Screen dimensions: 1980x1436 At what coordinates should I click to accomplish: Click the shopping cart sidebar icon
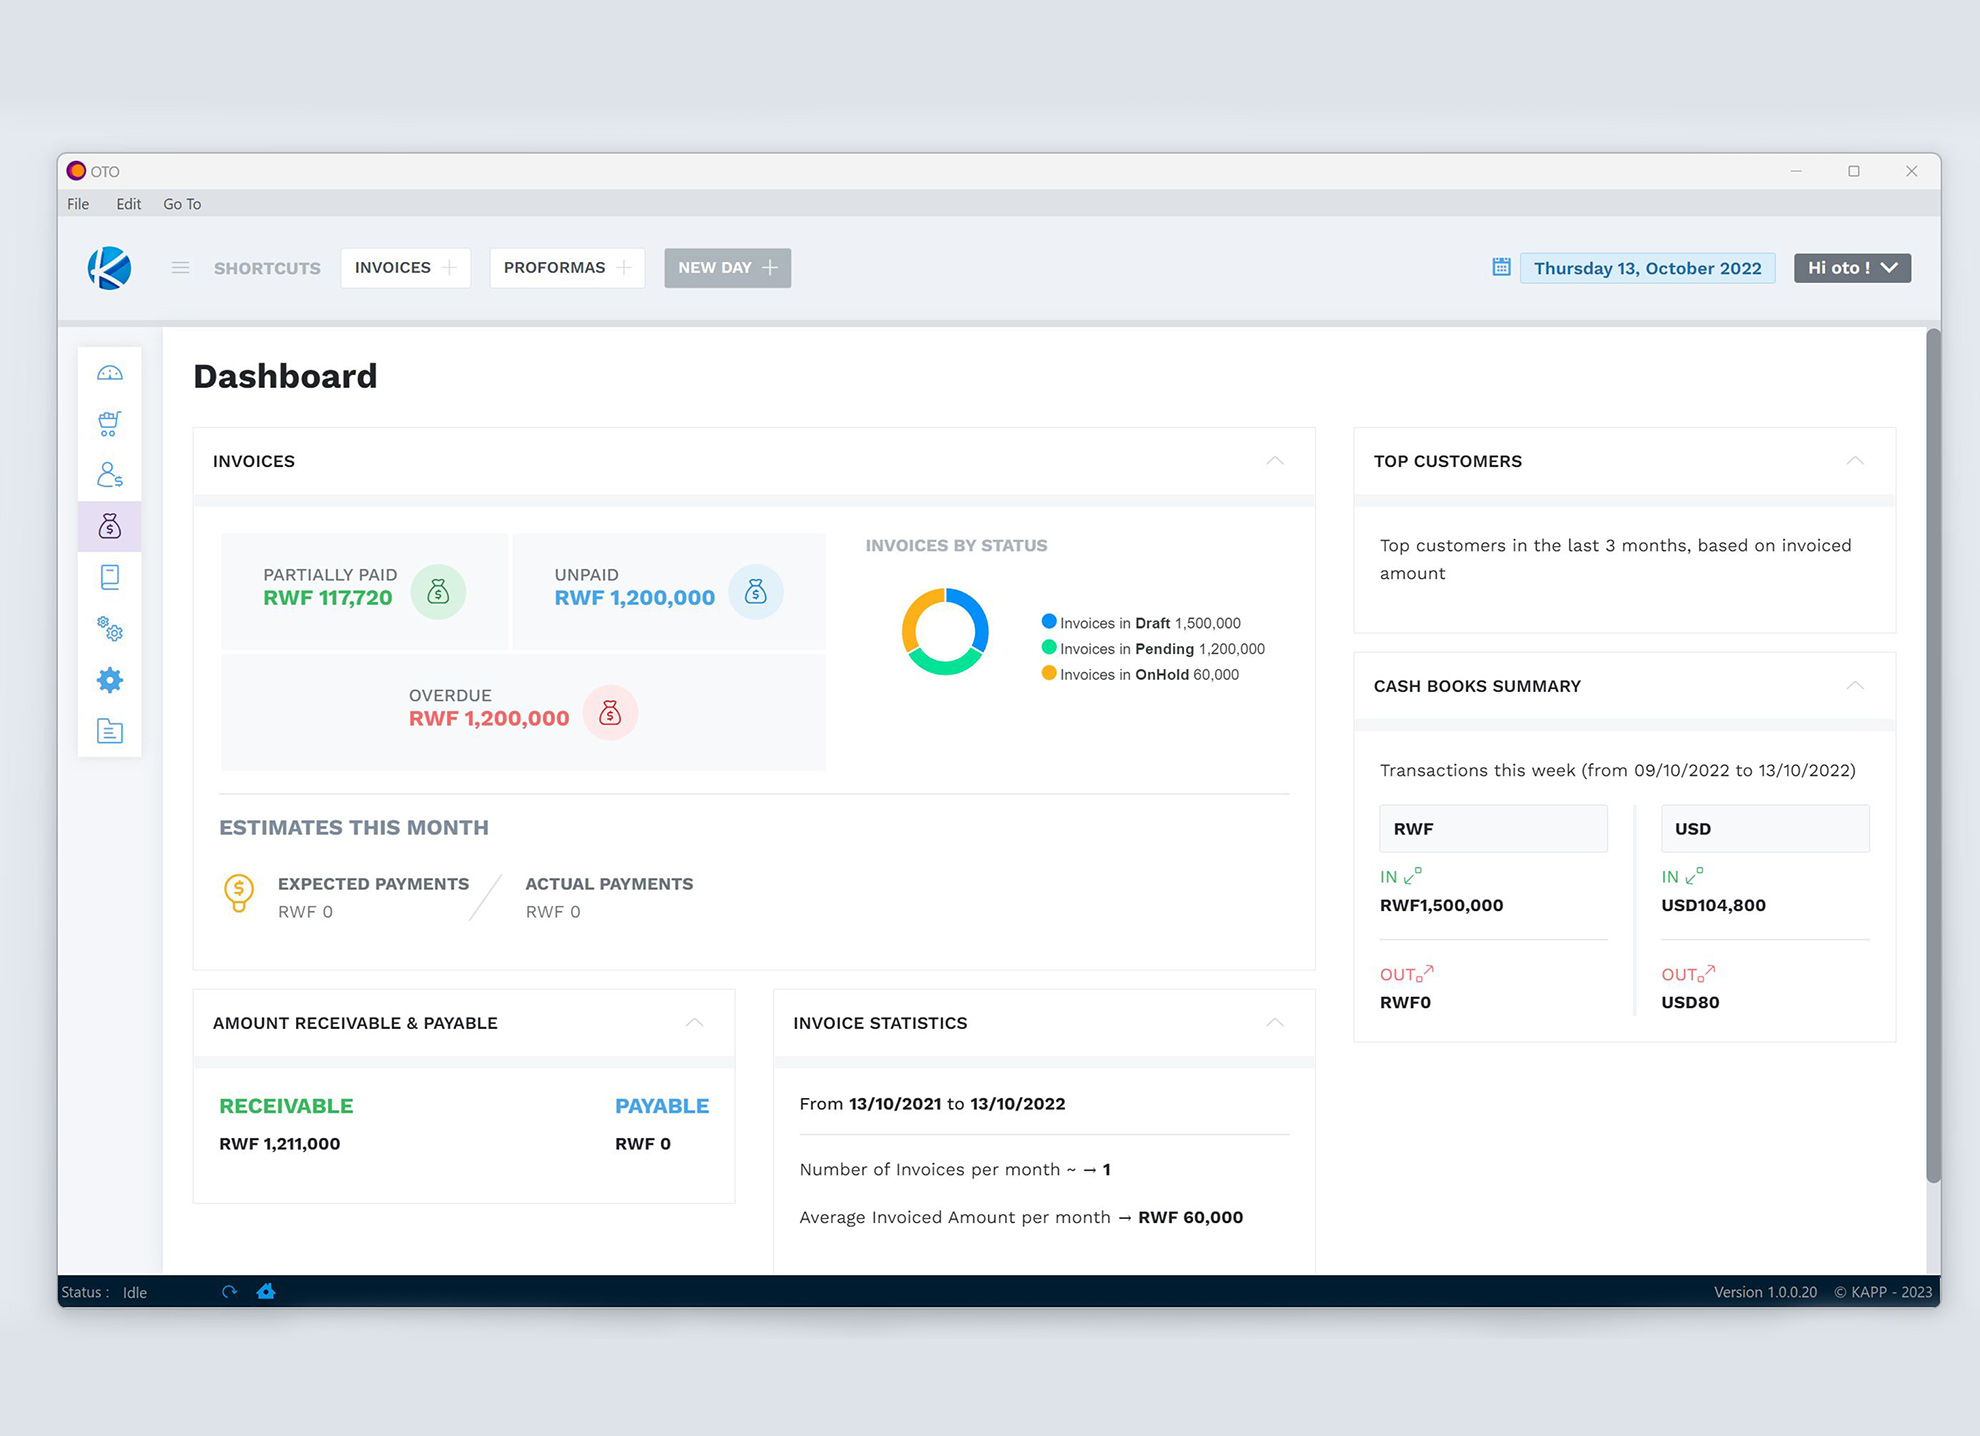point(110,423)
